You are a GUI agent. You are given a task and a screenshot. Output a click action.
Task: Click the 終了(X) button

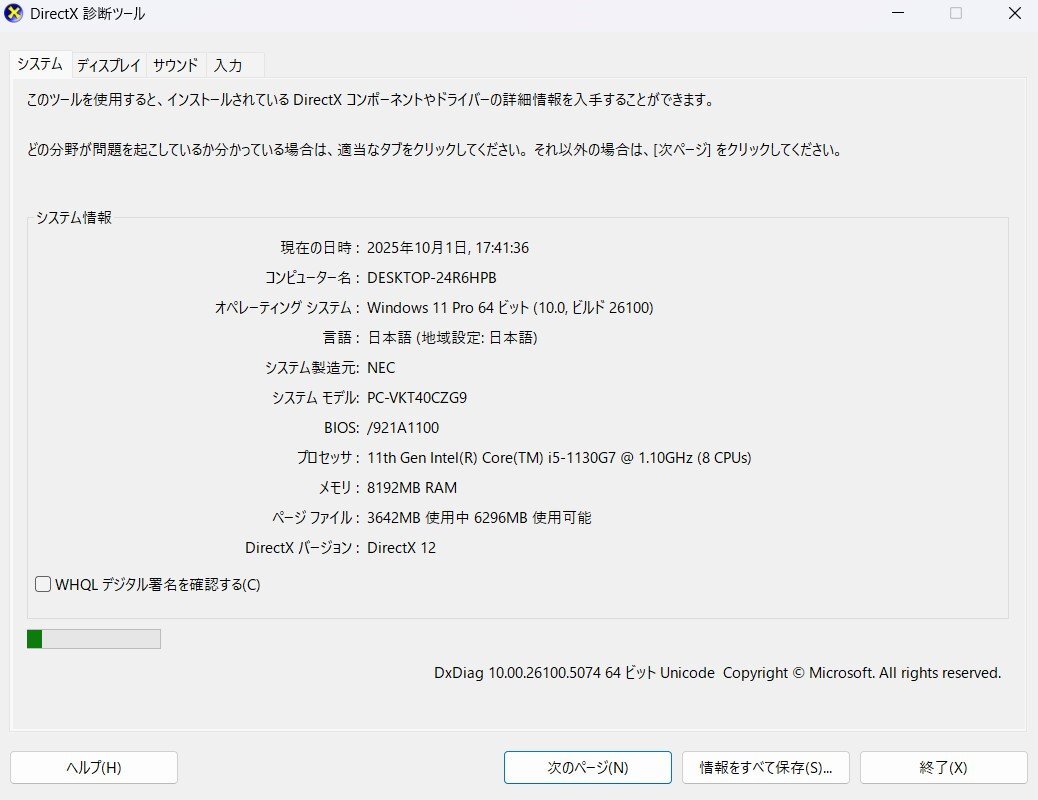tap(942, 767)
